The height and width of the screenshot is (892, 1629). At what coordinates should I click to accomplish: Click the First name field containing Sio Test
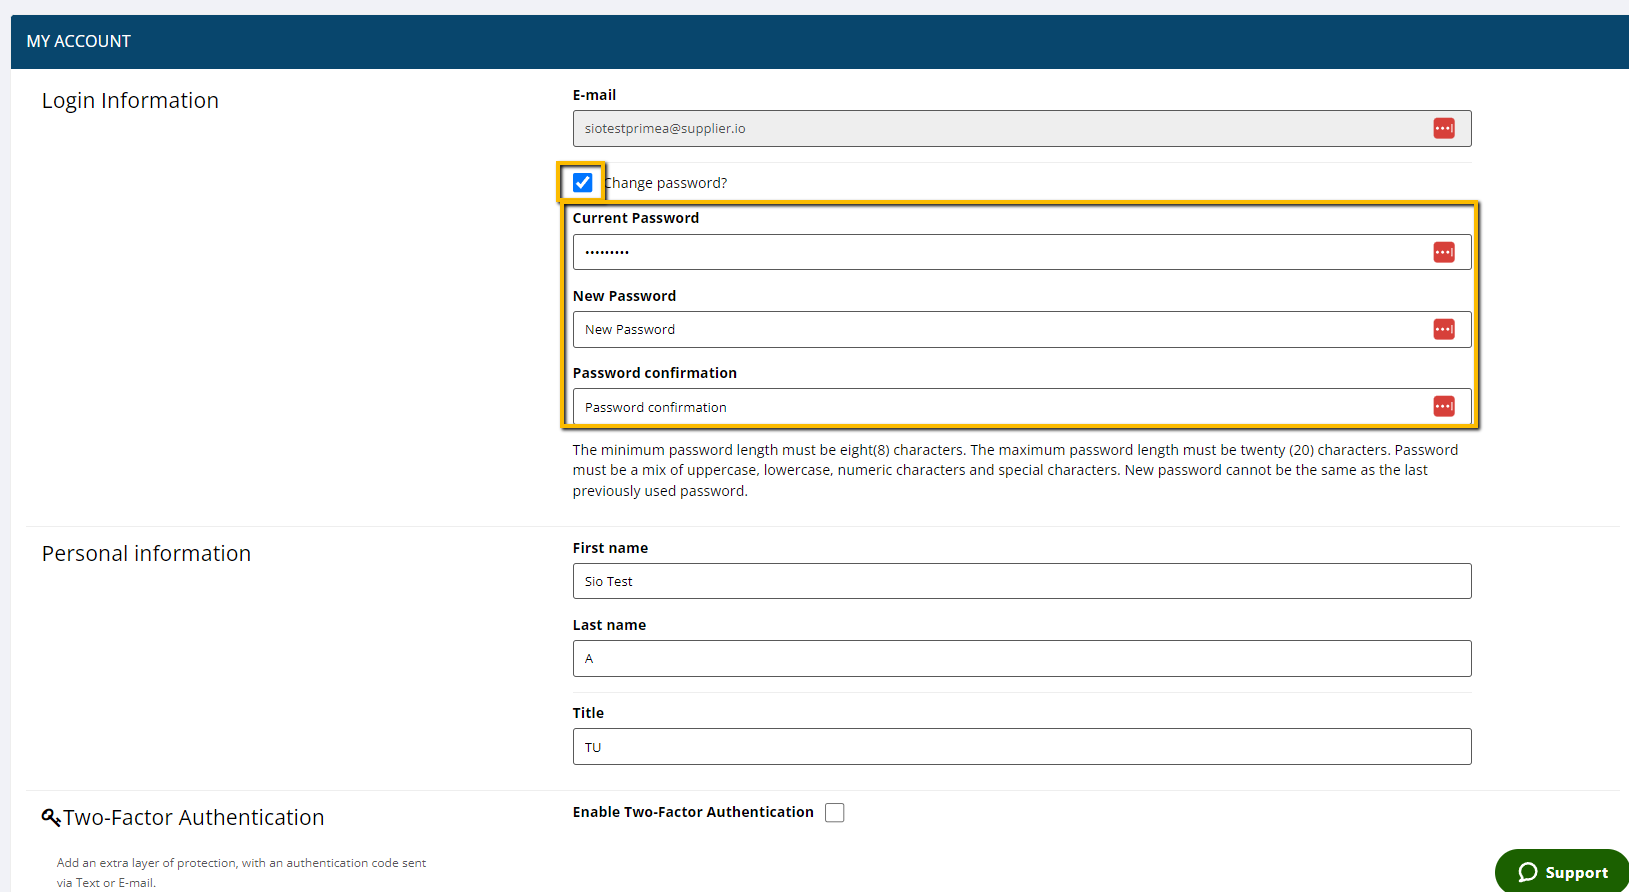pyautogui.click(x=1021, y=581)
